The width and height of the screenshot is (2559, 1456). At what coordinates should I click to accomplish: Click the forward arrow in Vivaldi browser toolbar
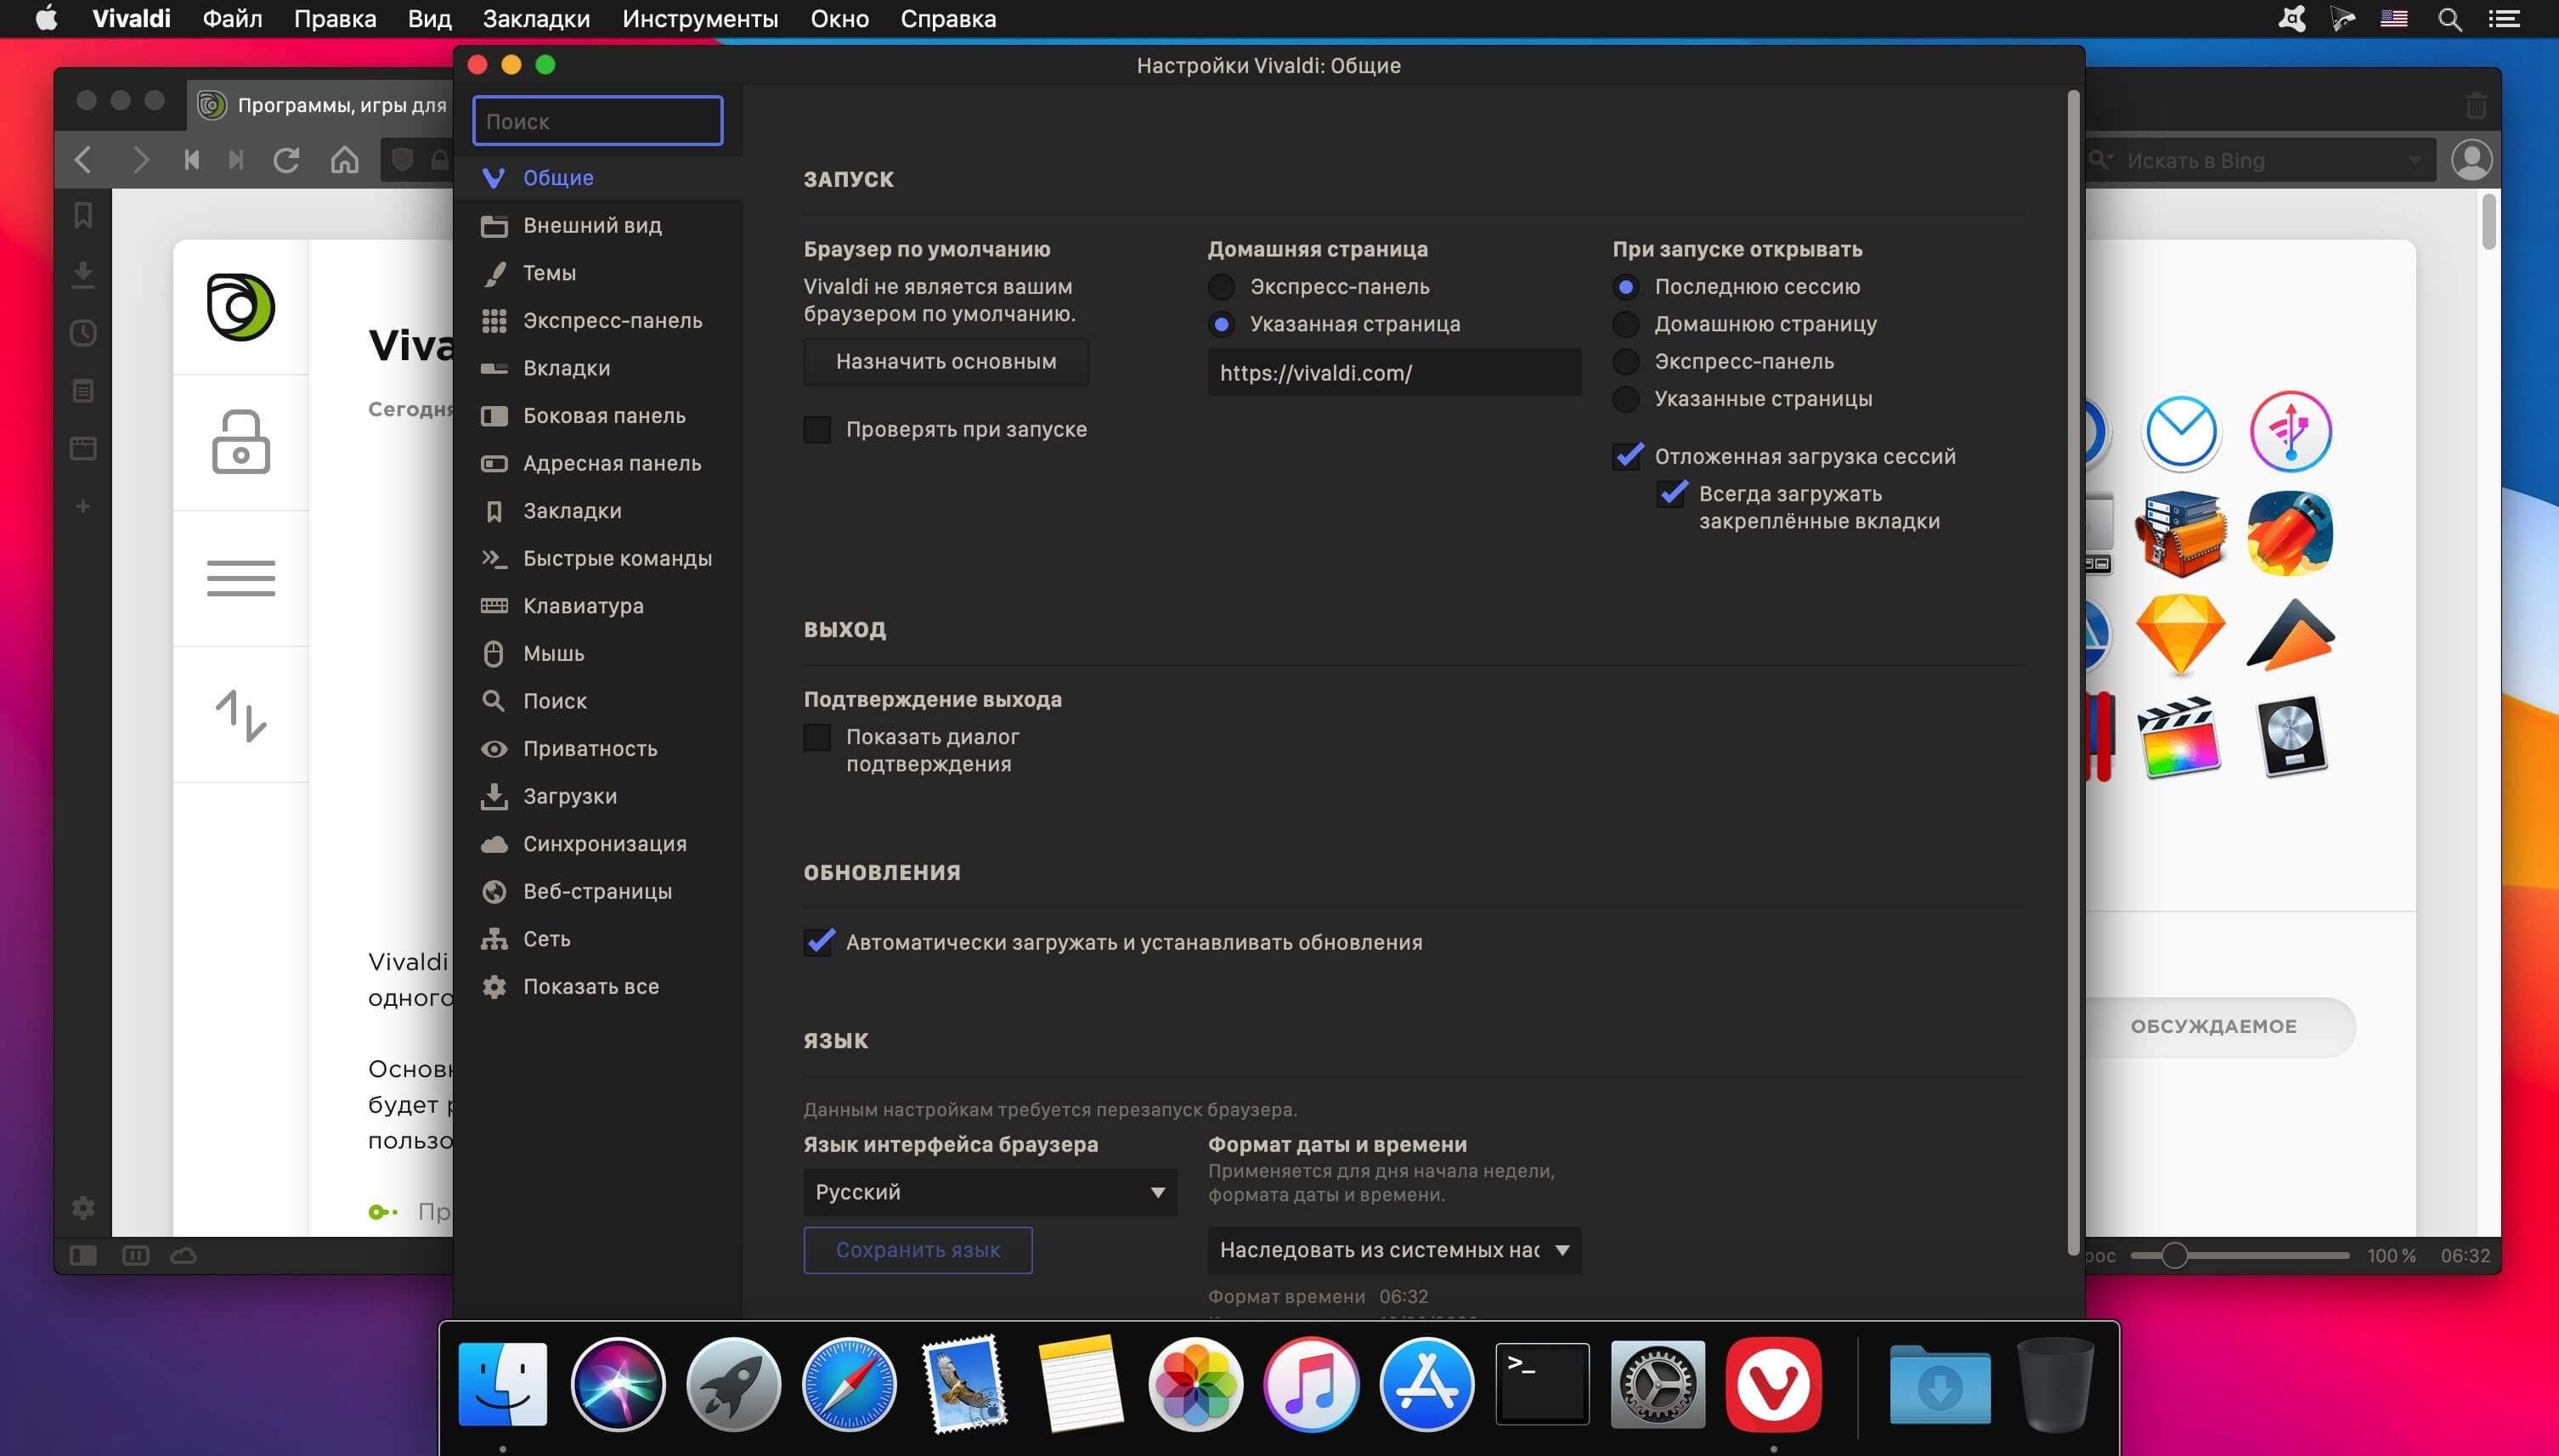[x=140, y=160]
